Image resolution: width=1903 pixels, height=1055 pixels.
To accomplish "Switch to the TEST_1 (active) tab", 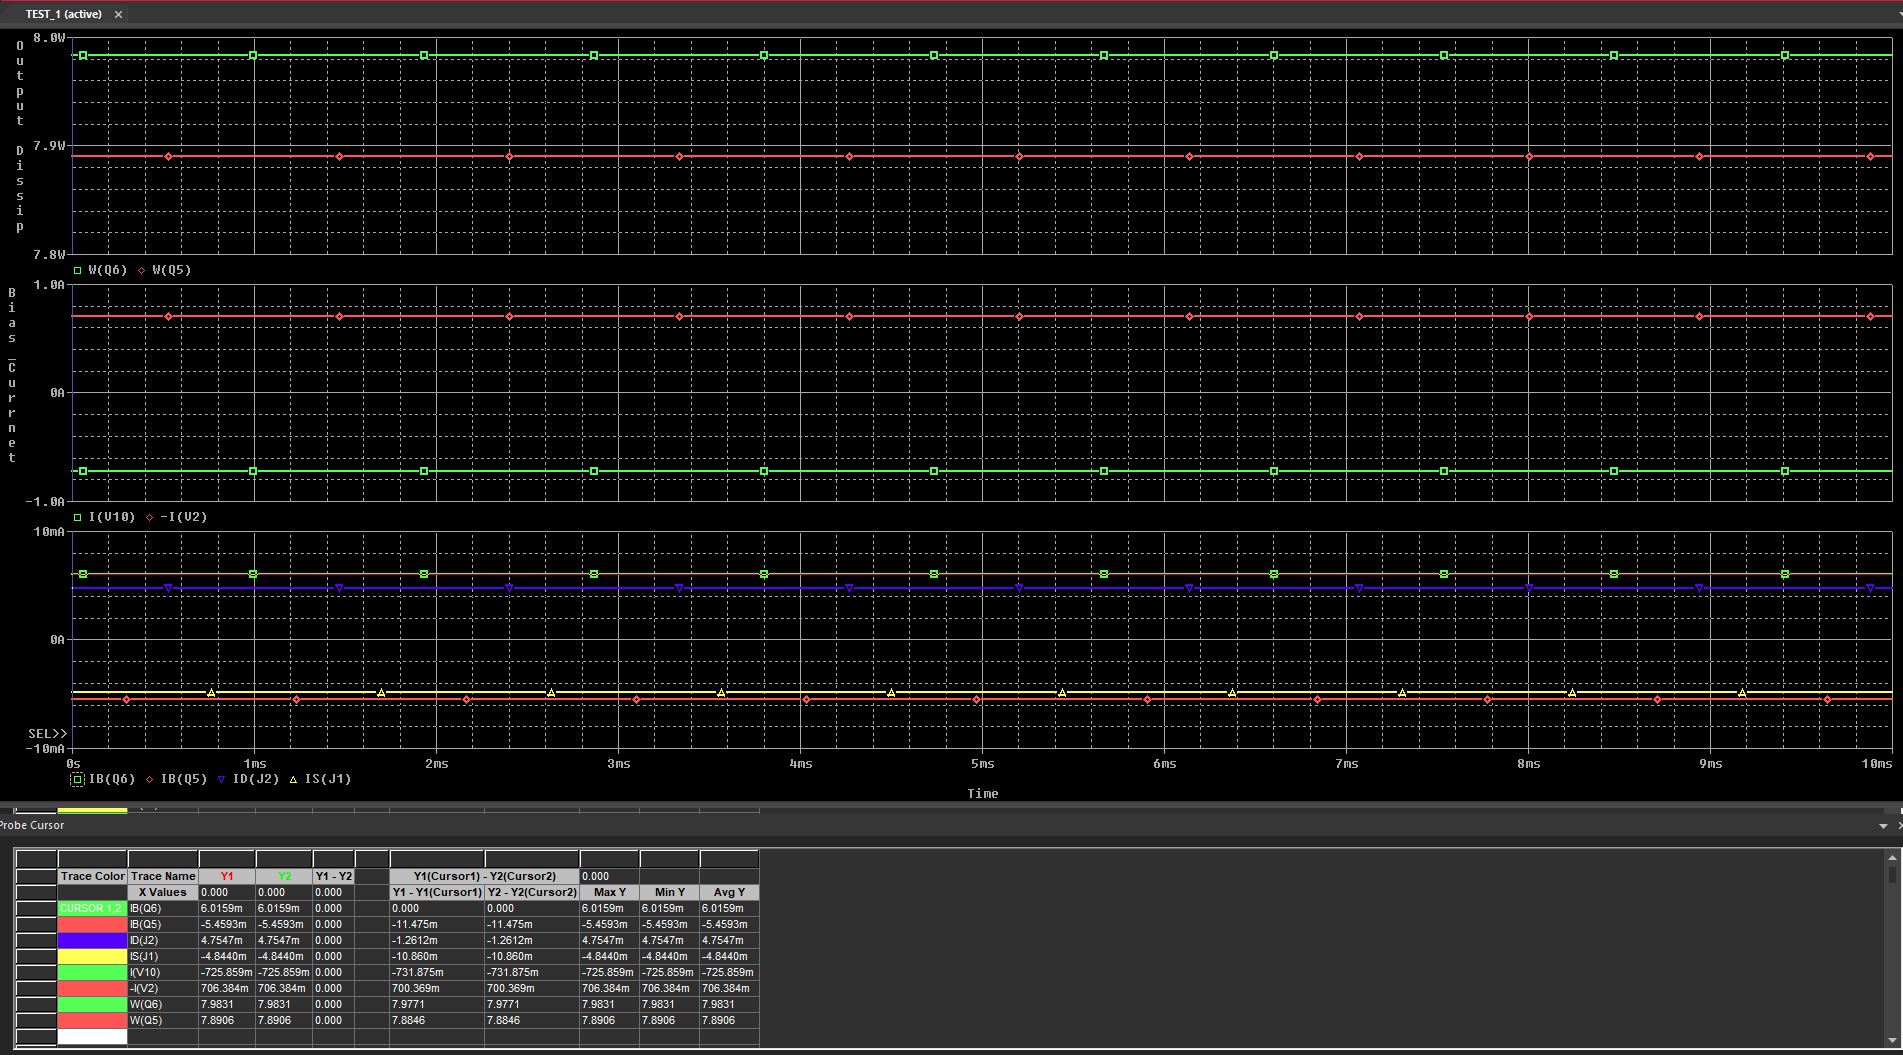I will click(63, 14).
